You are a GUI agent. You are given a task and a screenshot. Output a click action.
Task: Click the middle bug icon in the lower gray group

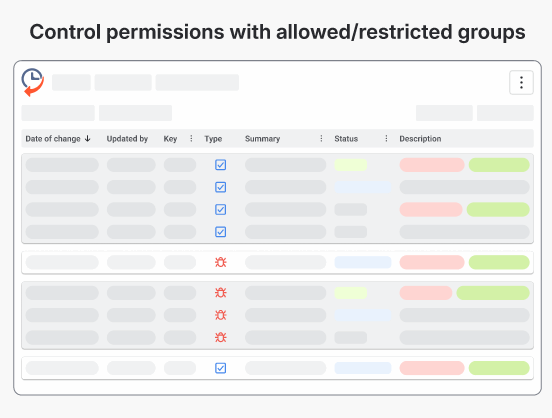pos(221,315)
